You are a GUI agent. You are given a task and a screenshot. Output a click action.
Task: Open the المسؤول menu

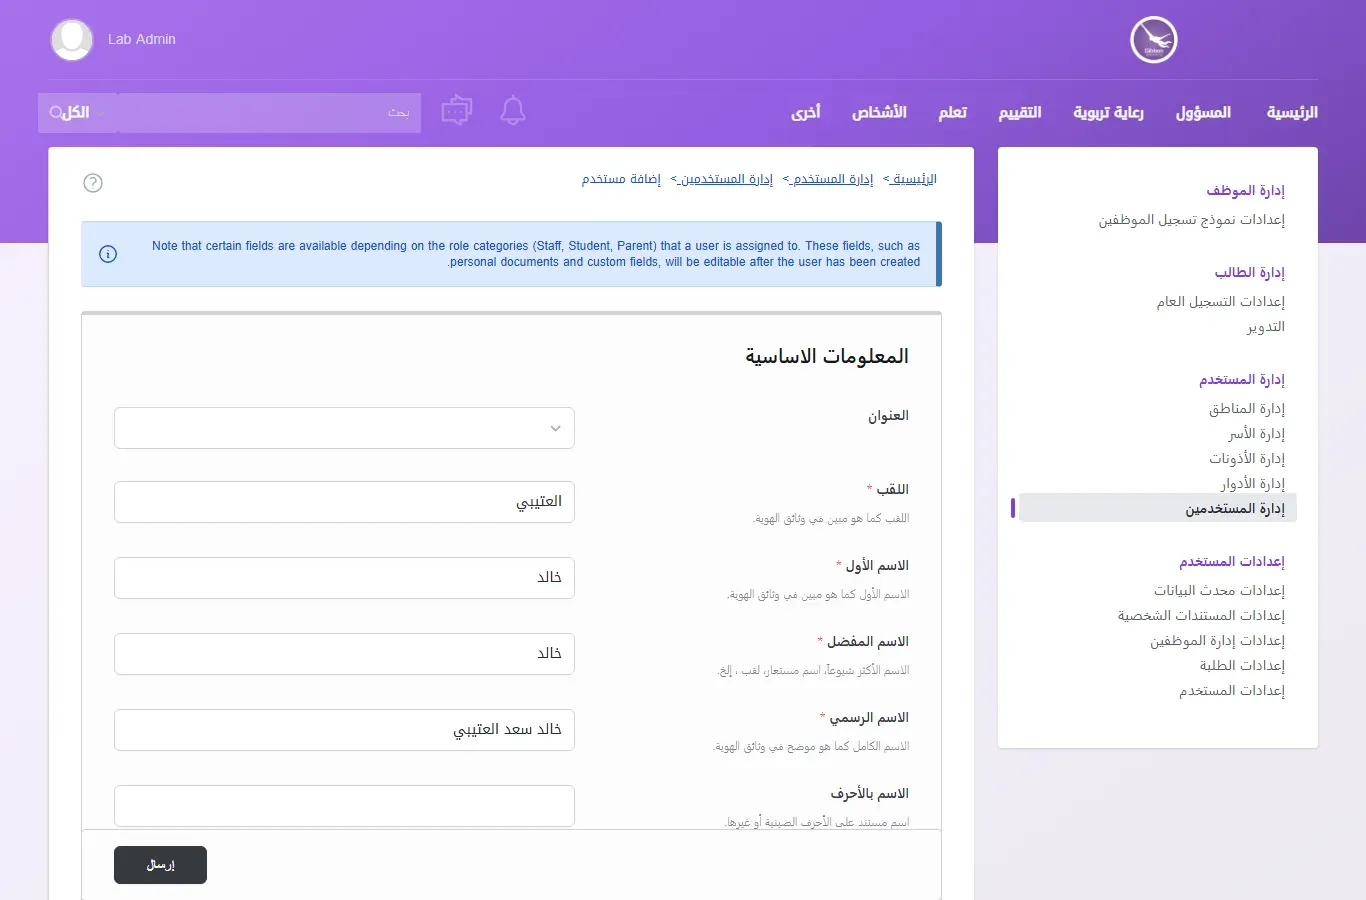(1203, 112)
